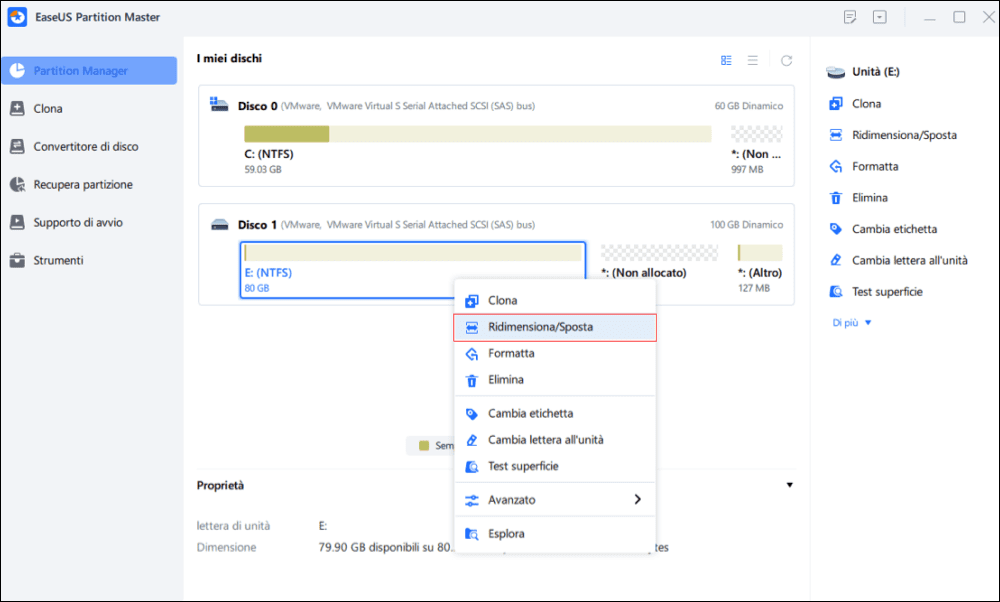Click the "lettera di unità" property label

click(x=233, y=526)
